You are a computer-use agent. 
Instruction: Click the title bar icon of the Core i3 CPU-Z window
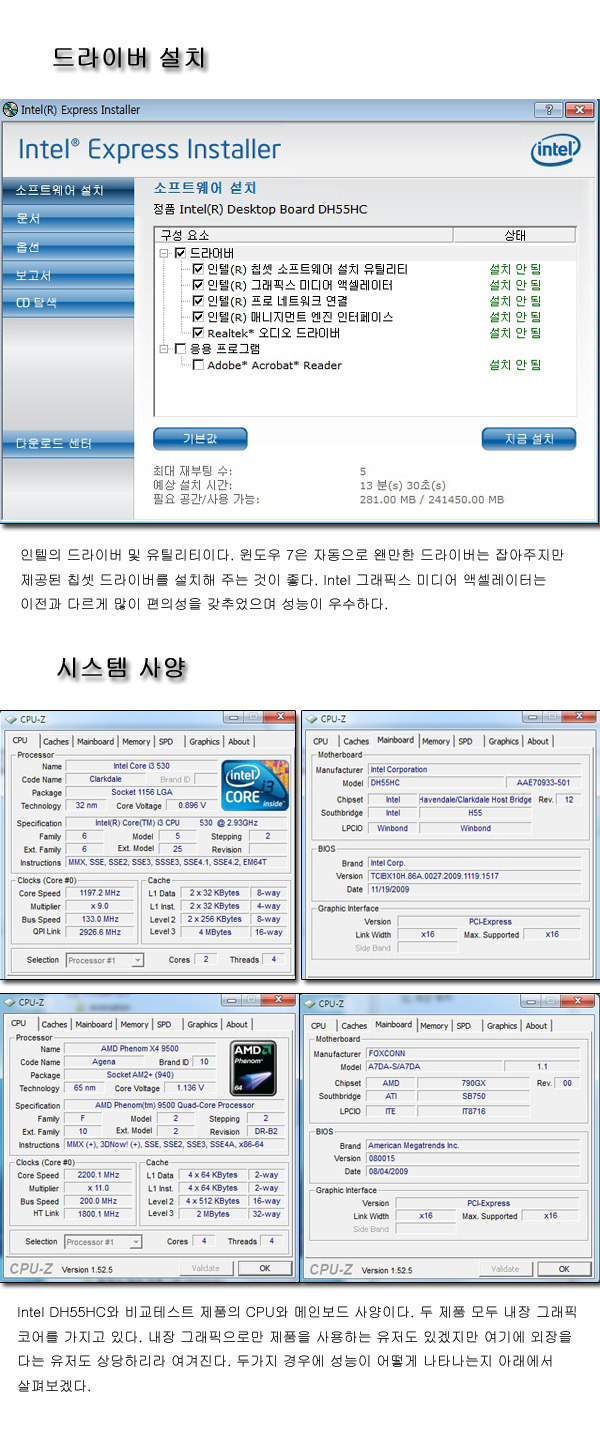click(x=10, y=718)
